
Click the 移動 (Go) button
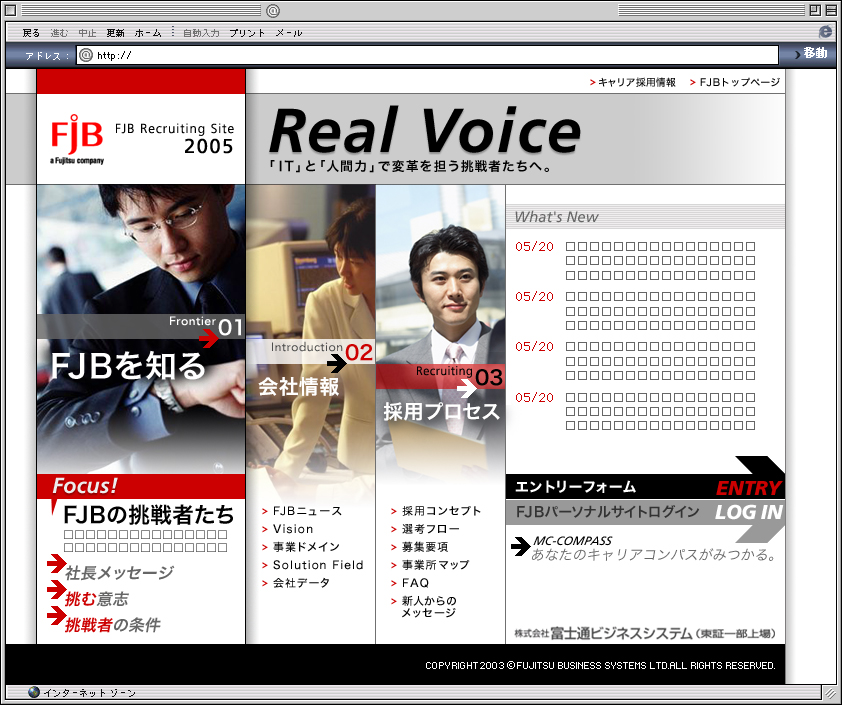click(x=810, y=53)
